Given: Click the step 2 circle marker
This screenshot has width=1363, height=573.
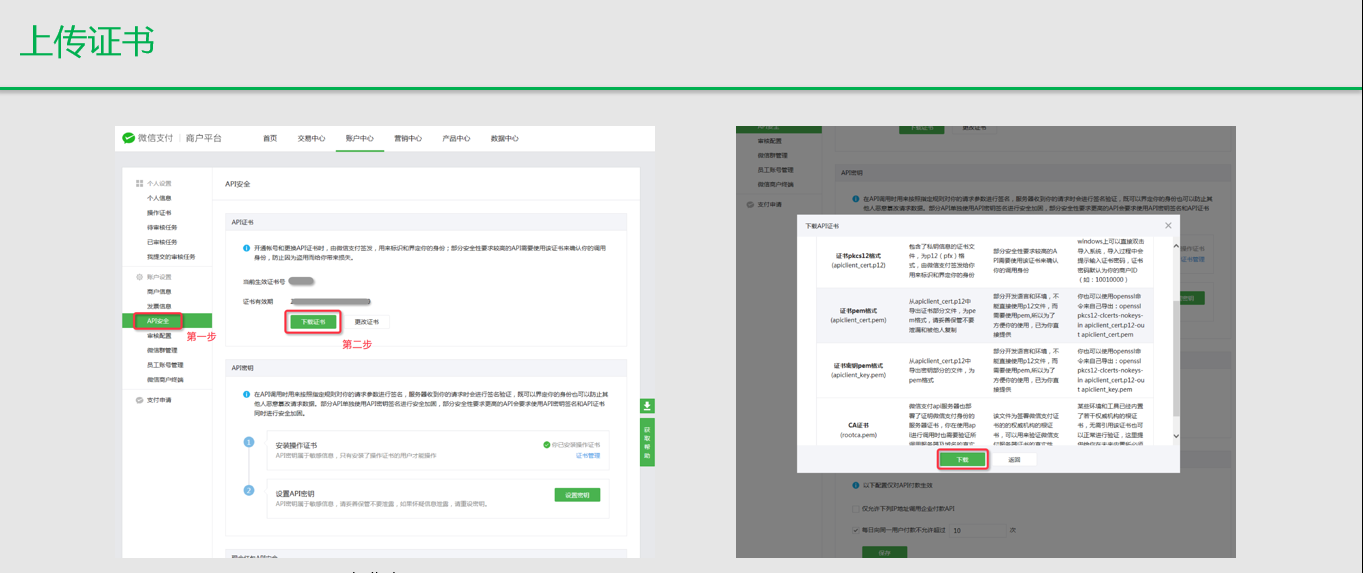Looking at the screenshot, I should click(x=249, y=490).
